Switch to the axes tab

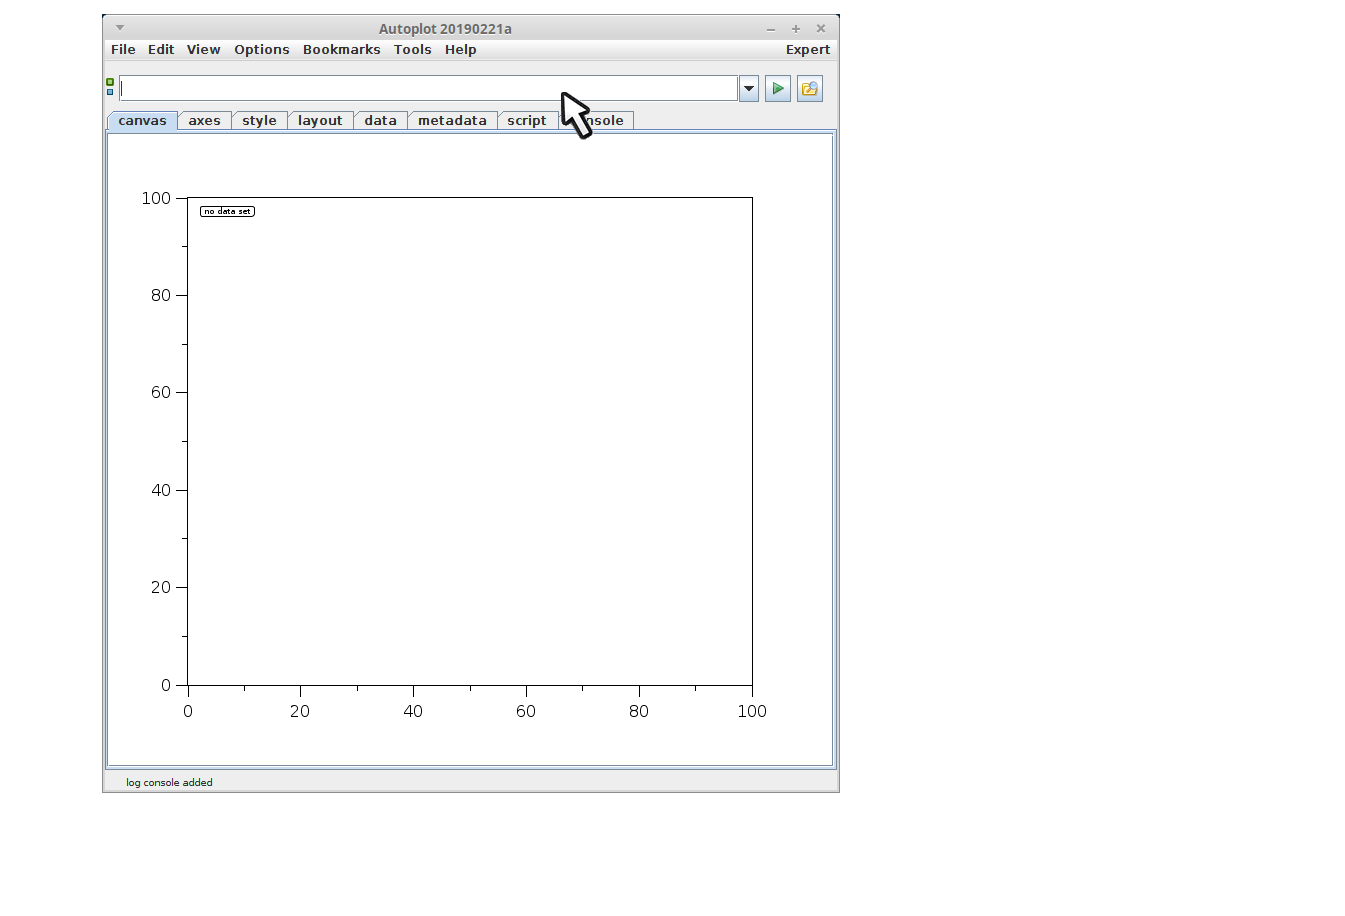point(204,121)
